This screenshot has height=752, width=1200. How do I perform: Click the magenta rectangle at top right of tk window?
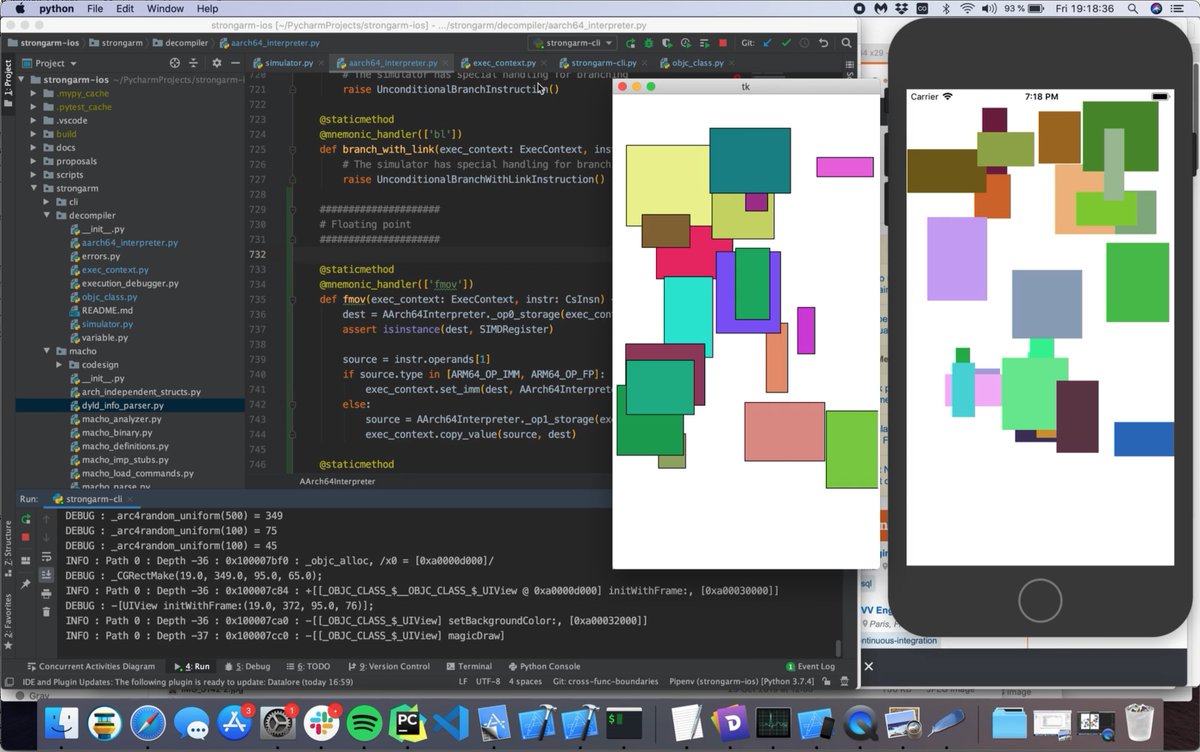(845, 167)
